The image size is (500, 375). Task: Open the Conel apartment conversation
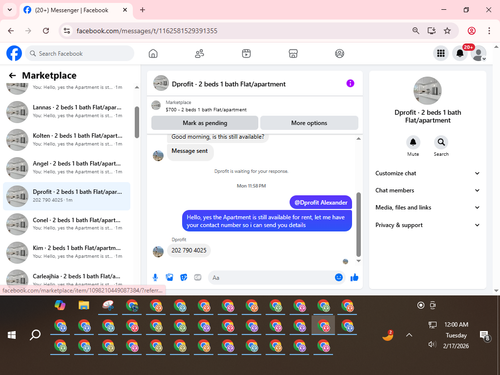click(68, 224)
